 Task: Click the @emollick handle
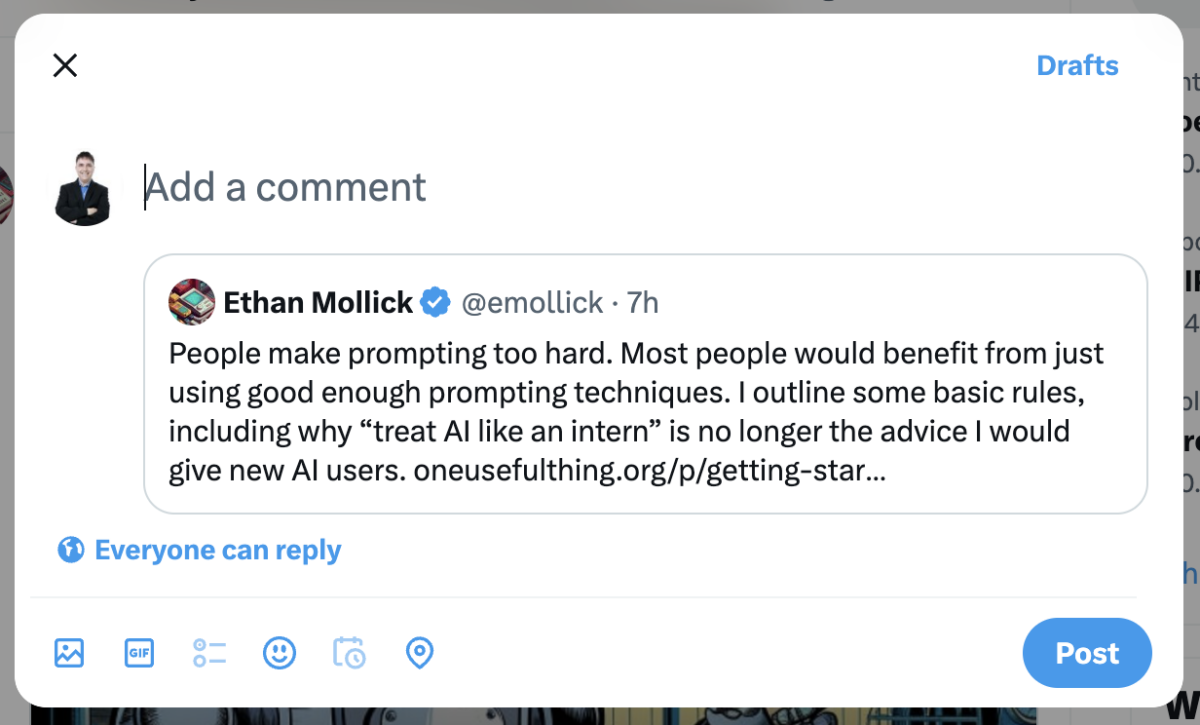pos(532,302)
